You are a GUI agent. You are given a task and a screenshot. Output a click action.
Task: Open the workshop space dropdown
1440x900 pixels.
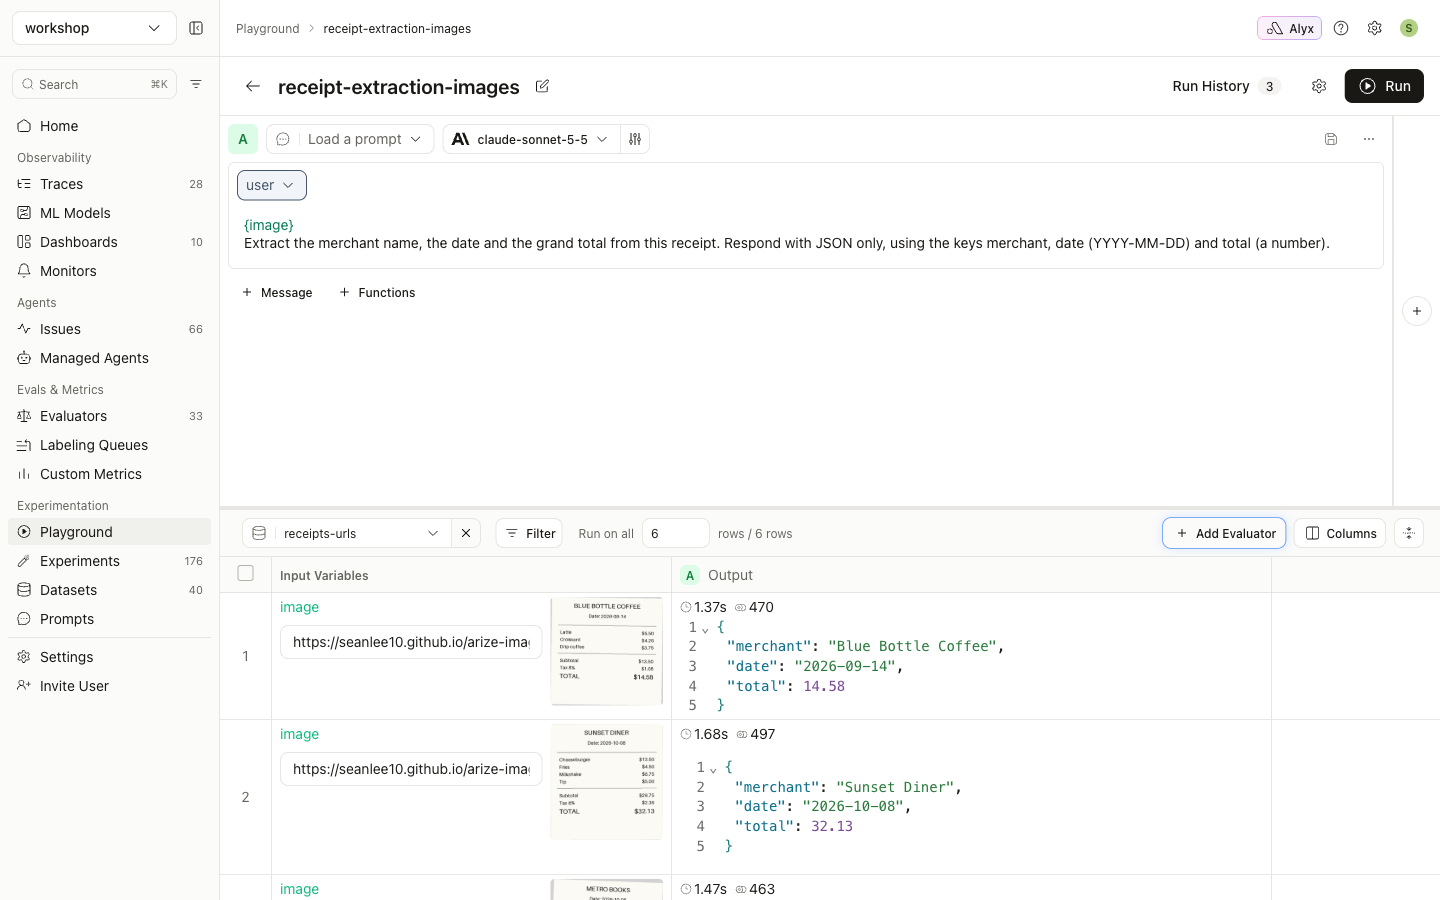[x=94, y=28]
